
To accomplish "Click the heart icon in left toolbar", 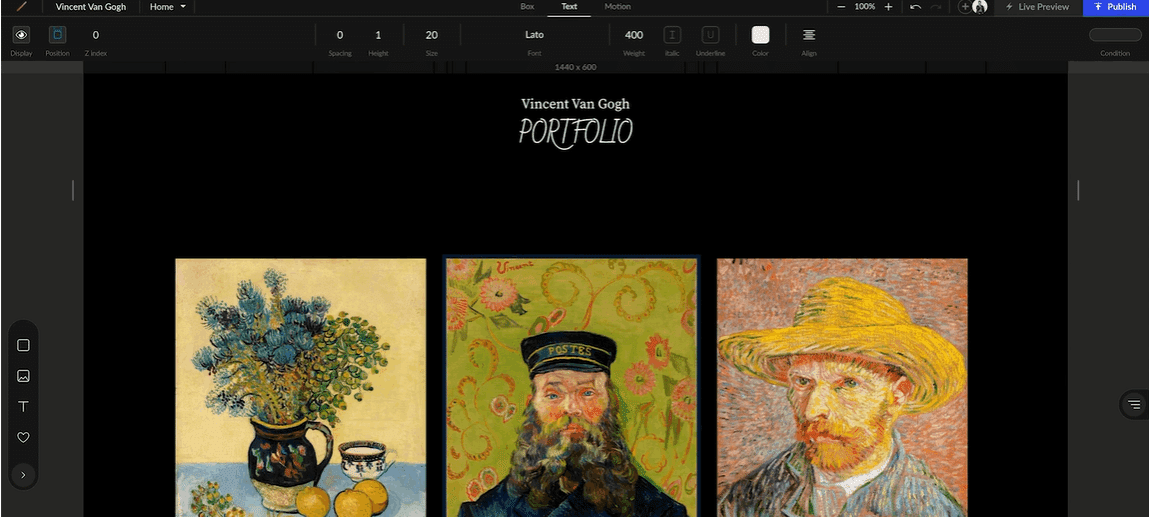I will (x=23, y=437).
